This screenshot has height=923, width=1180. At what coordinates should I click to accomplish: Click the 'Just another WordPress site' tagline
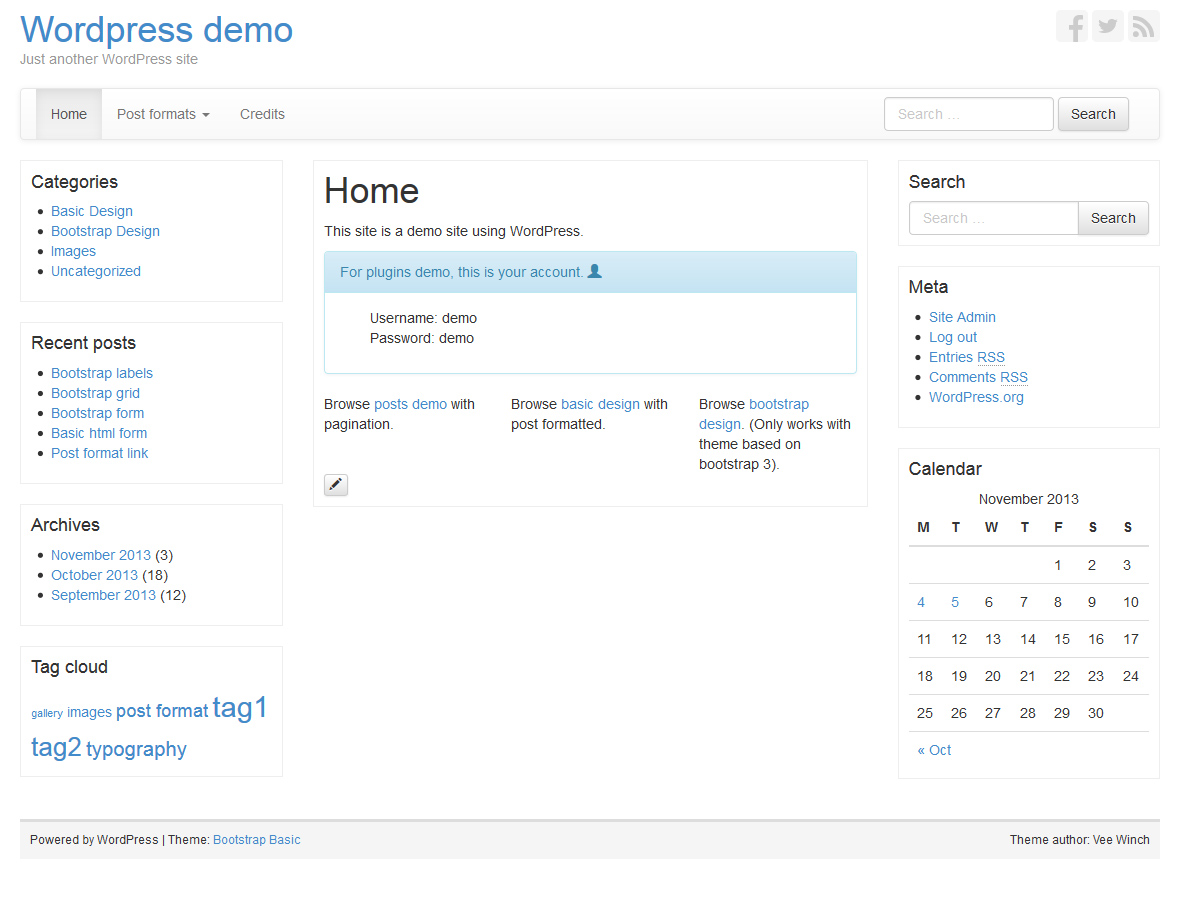click(108, 59)
